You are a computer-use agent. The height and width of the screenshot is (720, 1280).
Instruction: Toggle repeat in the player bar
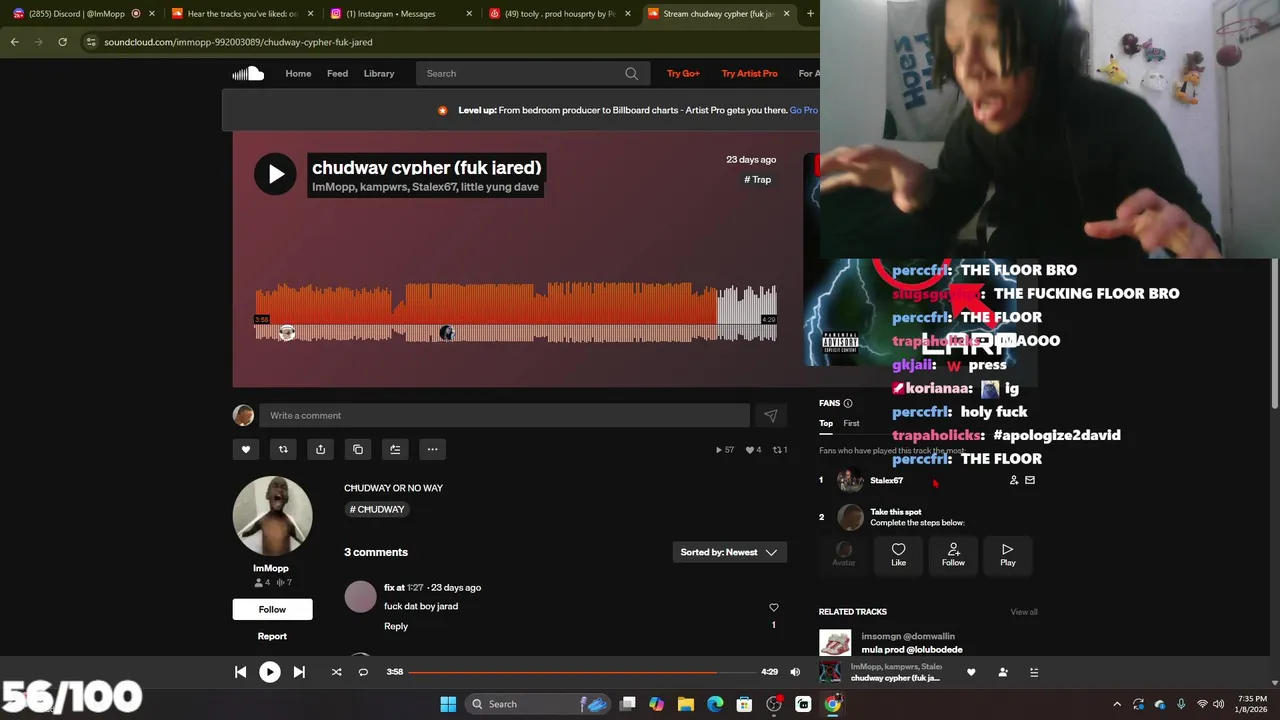click(363, 672)
